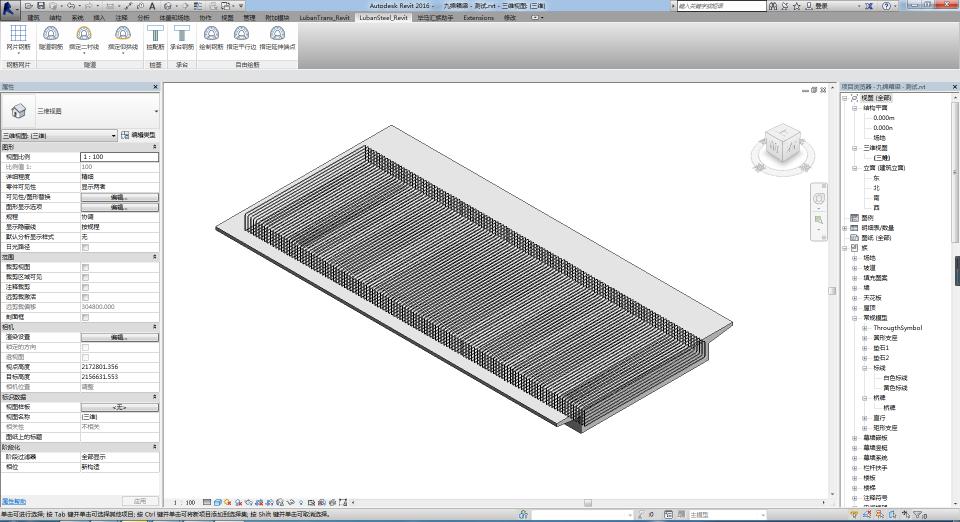Collapse the 立面 (建筑立面) elevations node
The width and height of the screenshot is (960, 522).
855,168
